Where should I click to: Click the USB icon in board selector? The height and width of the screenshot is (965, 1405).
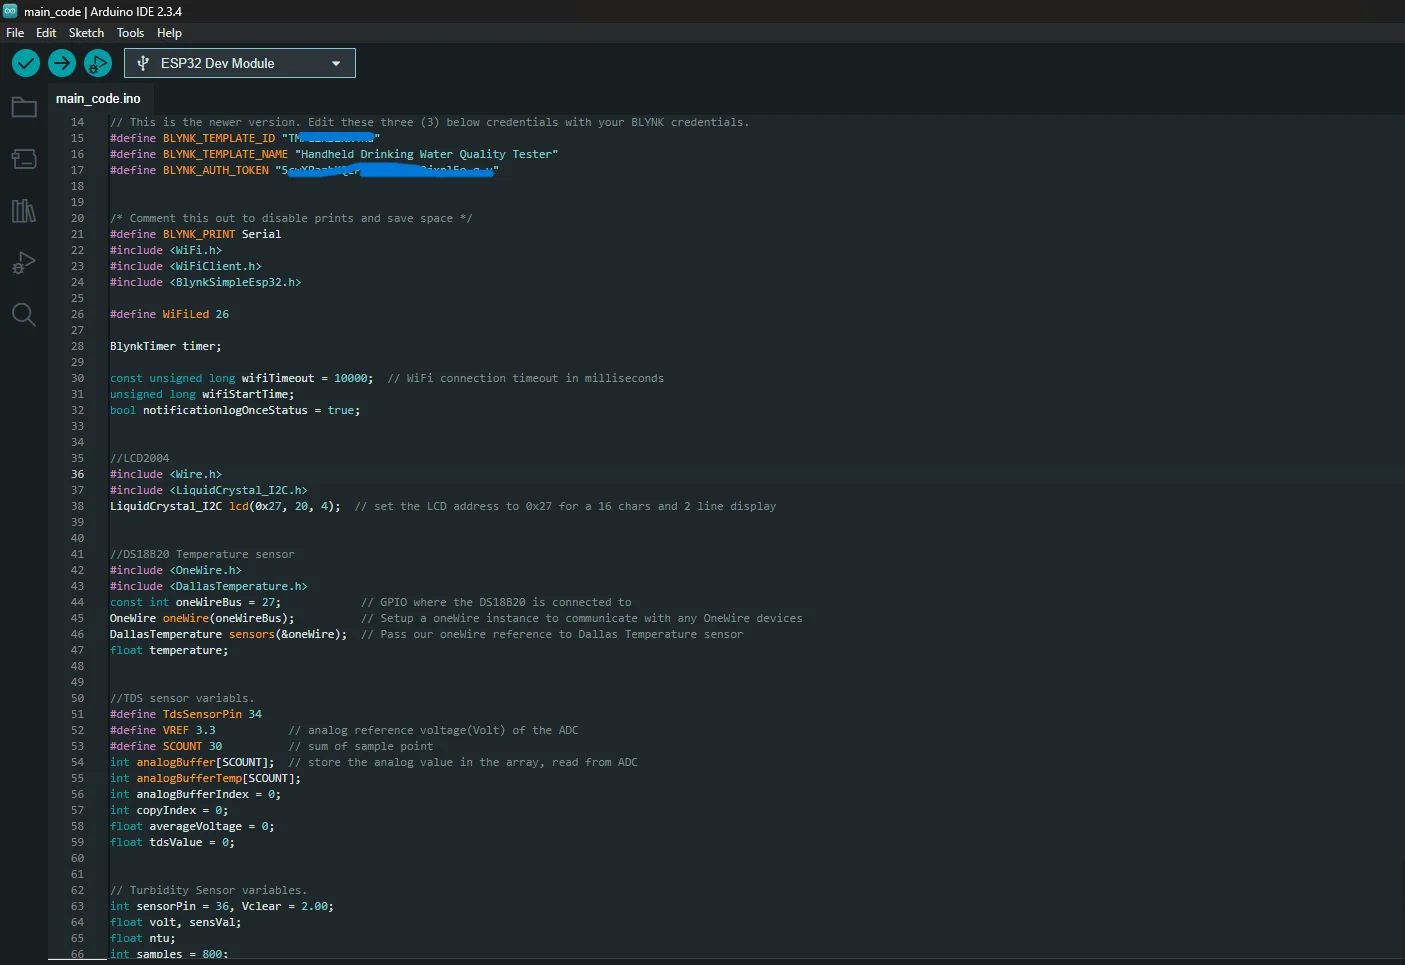point(143,63)
